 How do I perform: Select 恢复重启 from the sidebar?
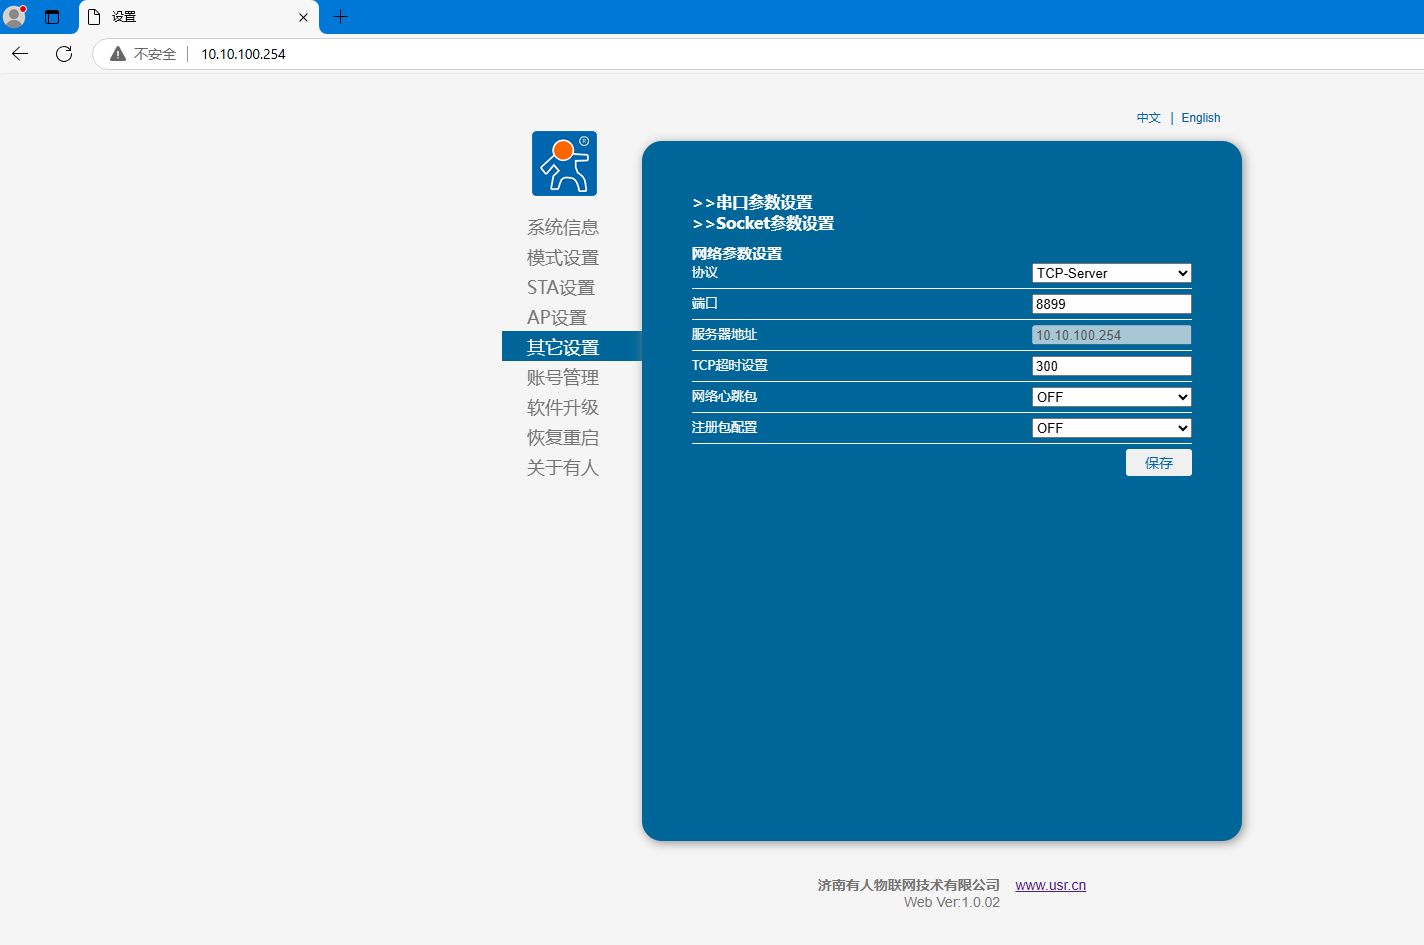coord(563,438)
